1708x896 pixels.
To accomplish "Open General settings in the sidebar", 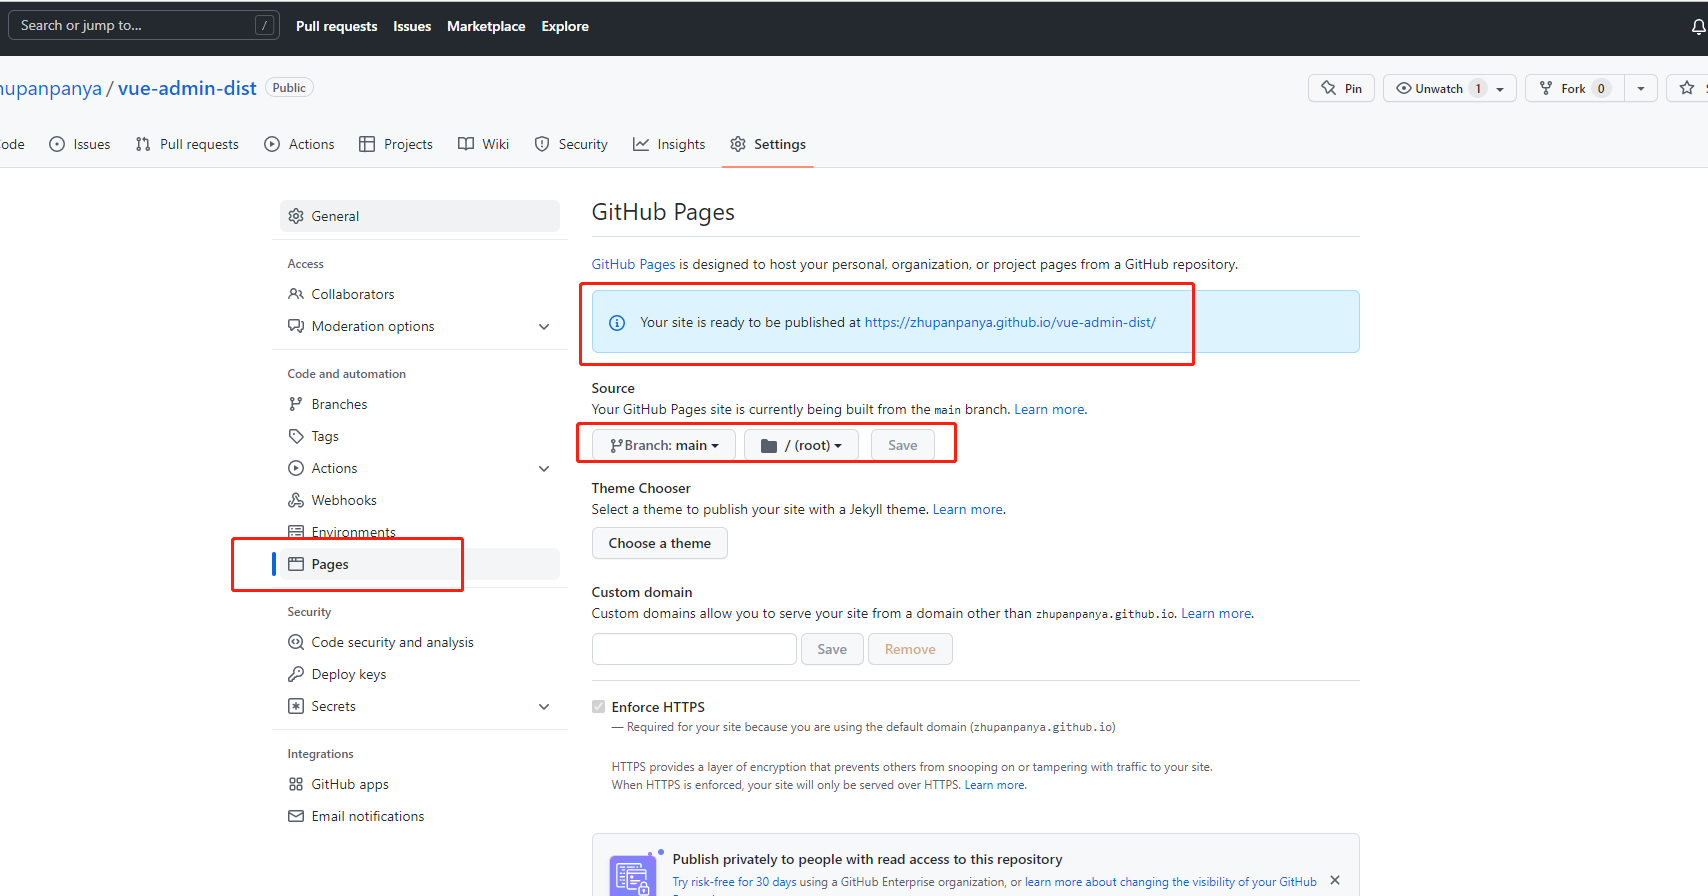I will click(x=420, y=216).
